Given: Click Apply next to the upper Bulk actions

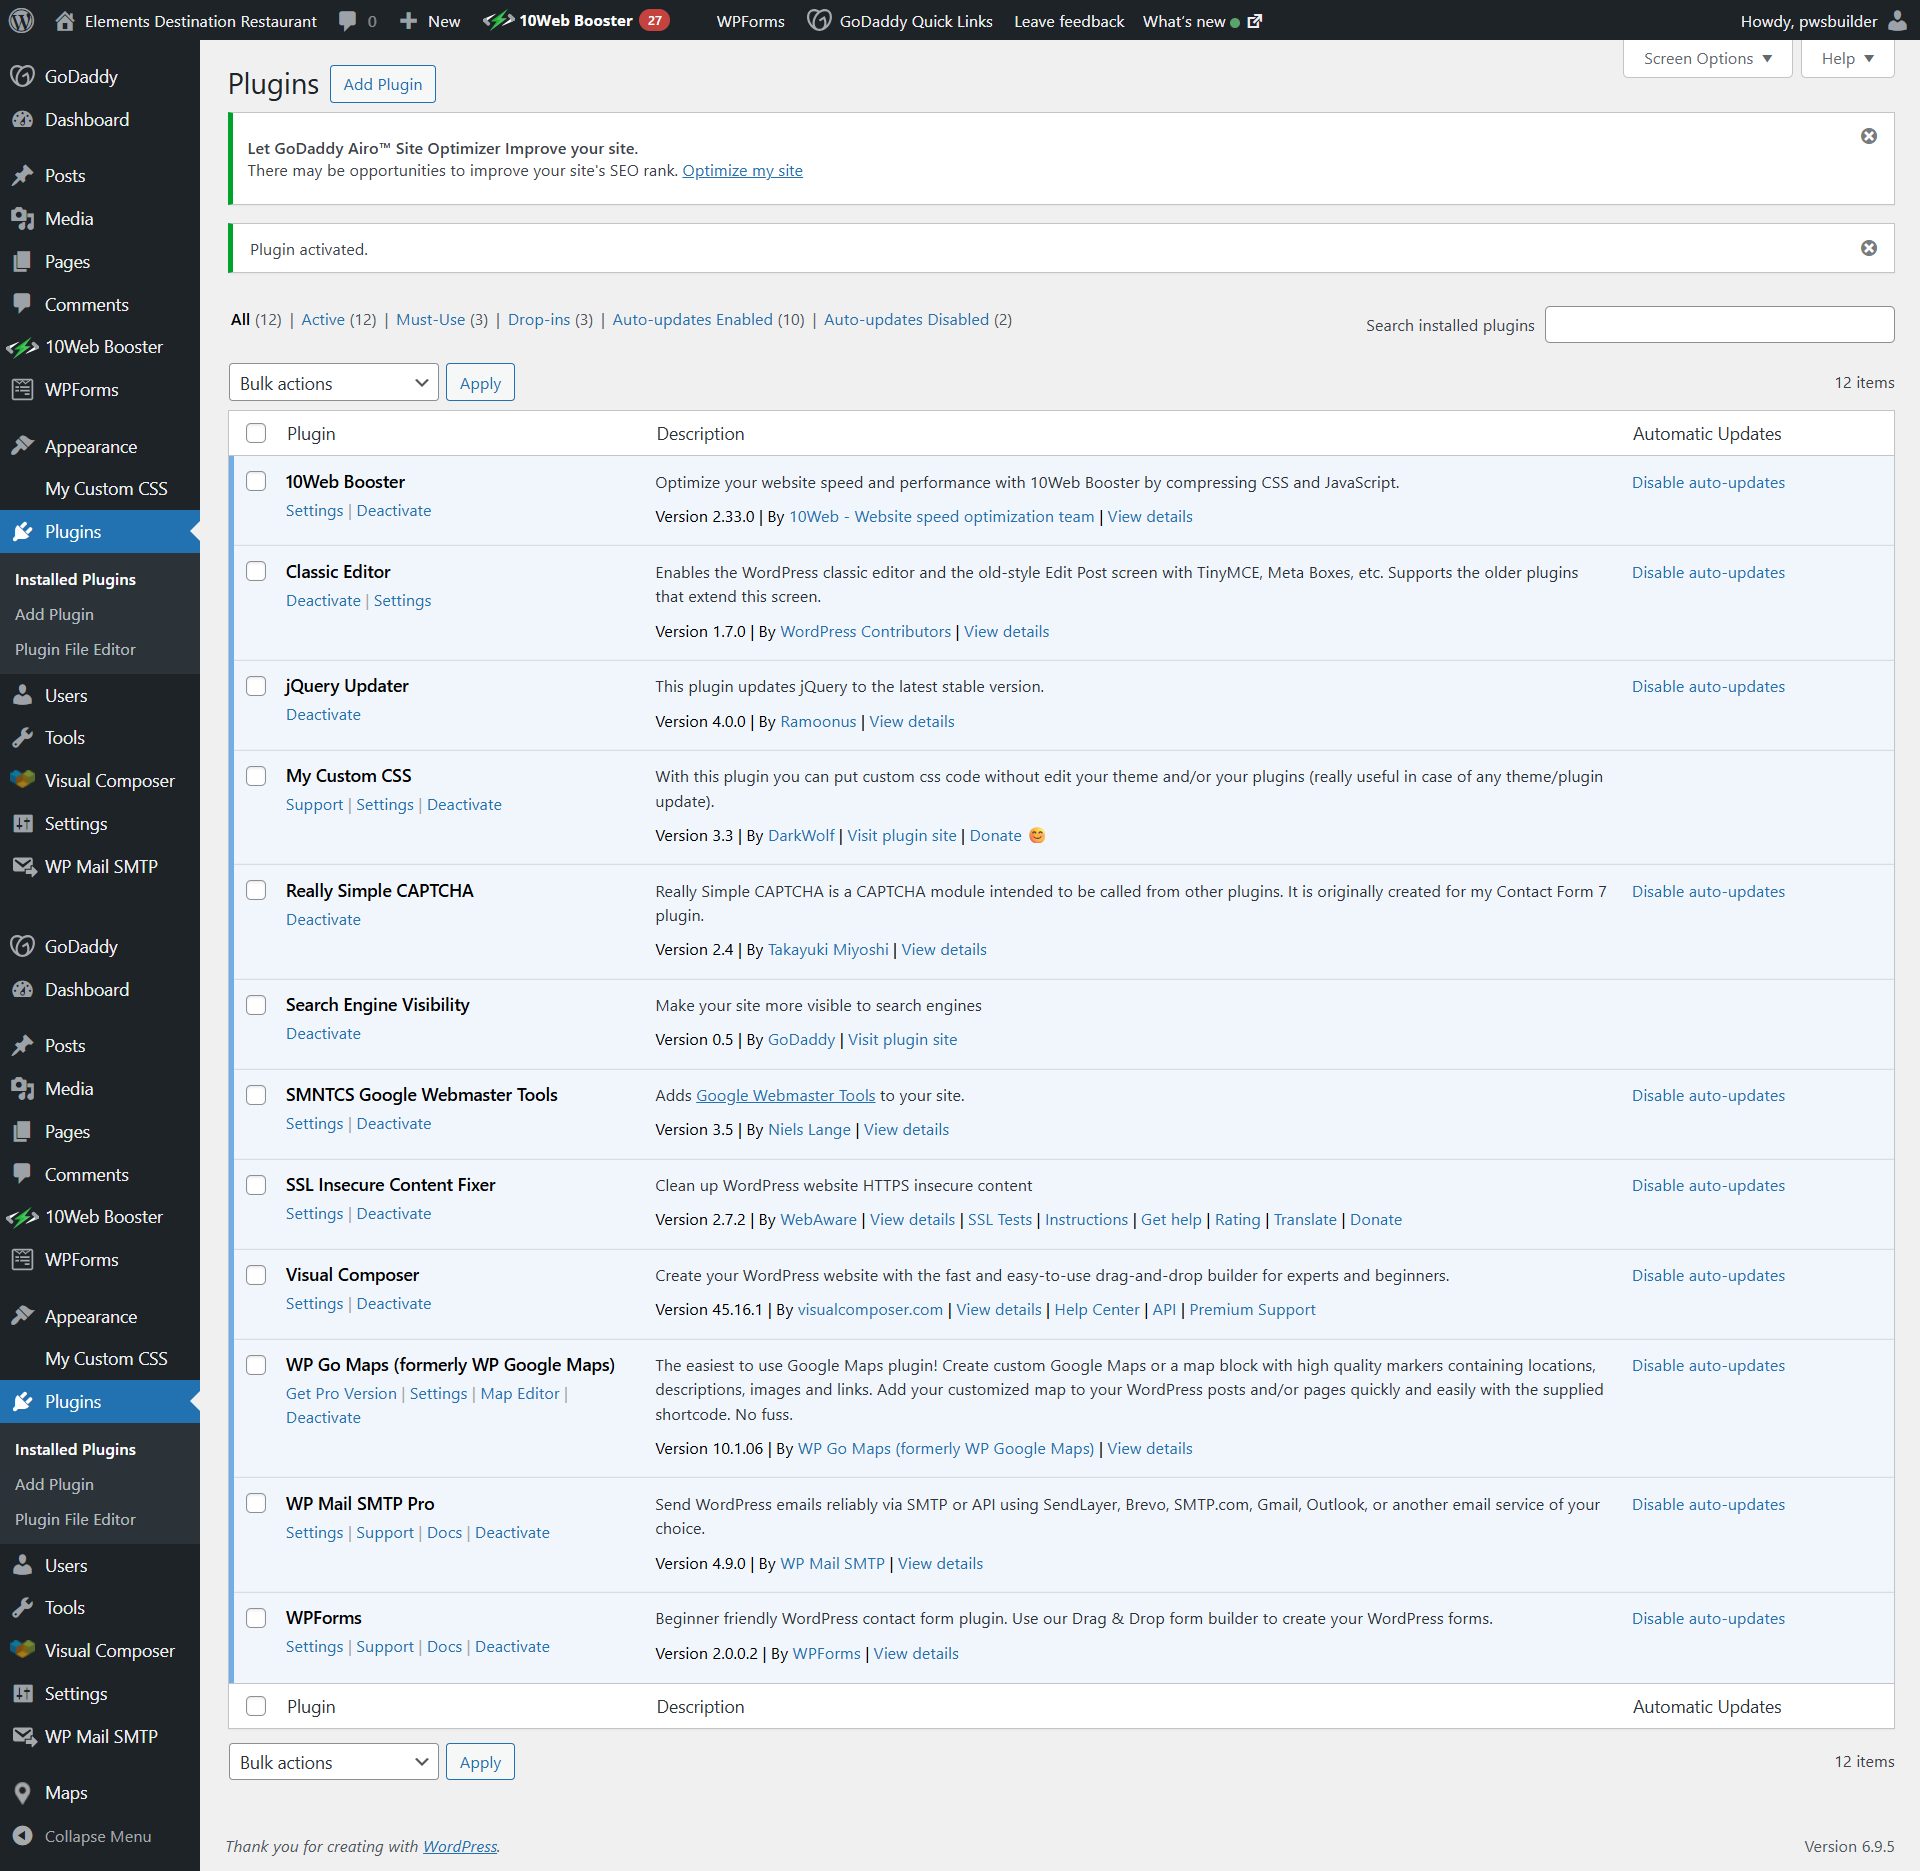Looking at the screenshot, I should 480,383.
